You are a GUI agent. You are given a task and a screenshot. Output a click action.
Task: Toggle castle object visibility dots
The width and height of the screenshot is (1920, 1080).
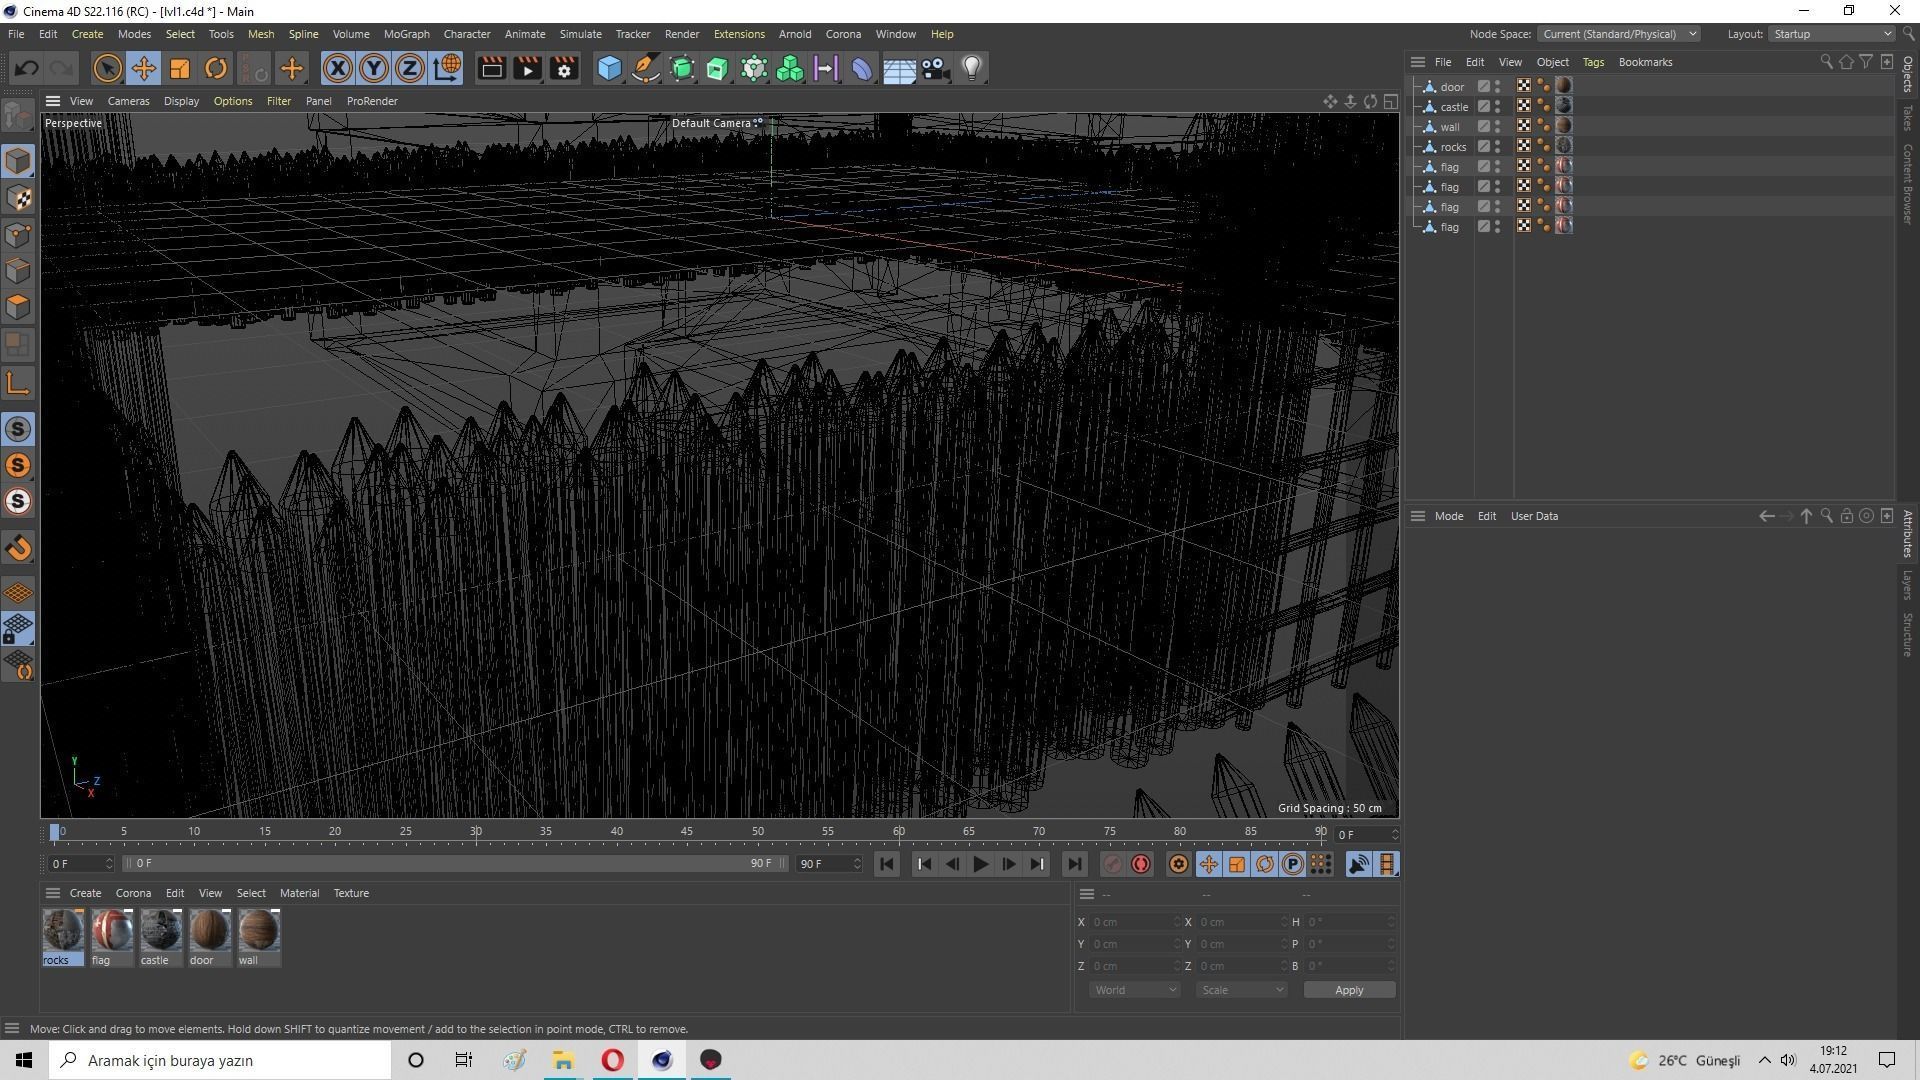click(x=1498, y=107)
